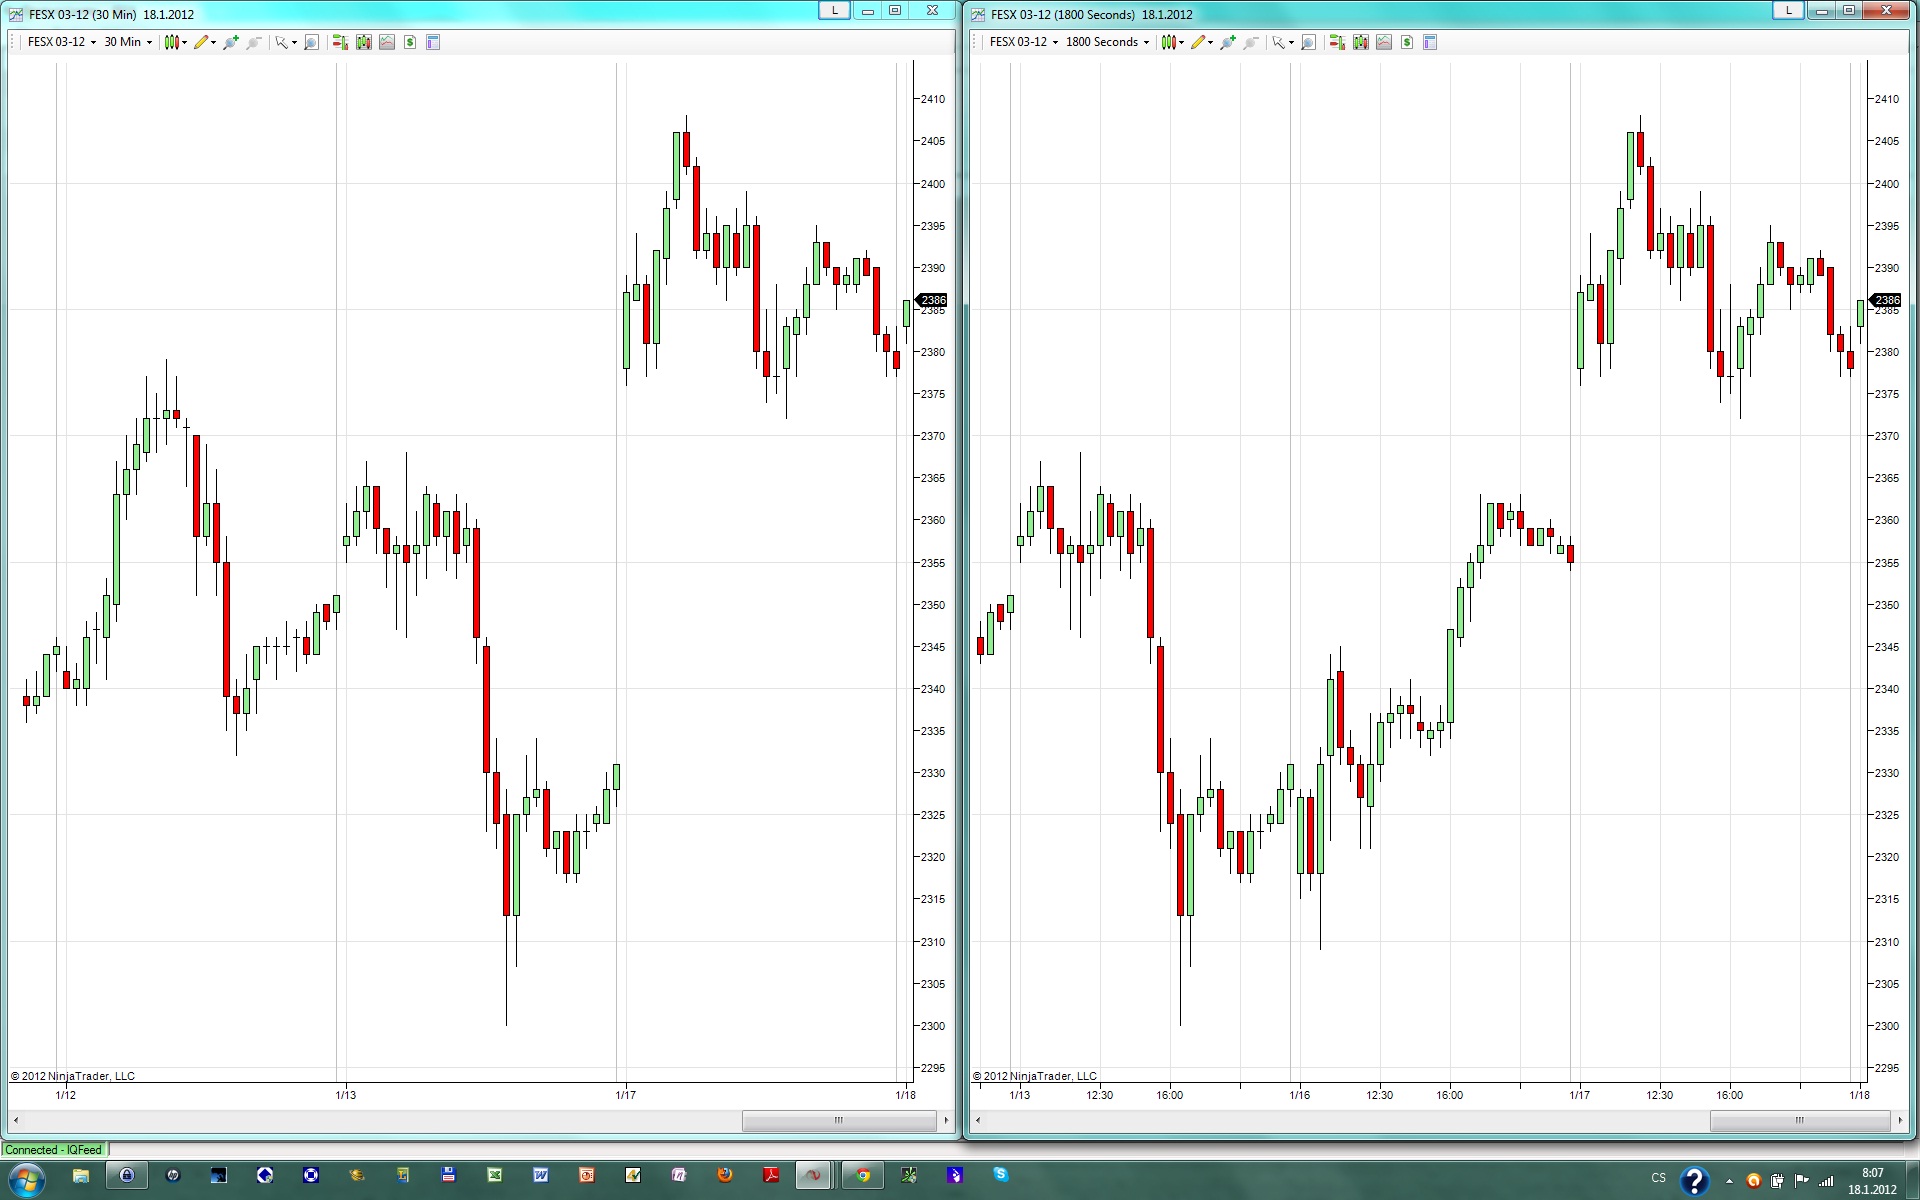Open Data Series candlestick icon in left toolbar
The height and width of the screenshot is (1200, 1920).
click(364, 42)
